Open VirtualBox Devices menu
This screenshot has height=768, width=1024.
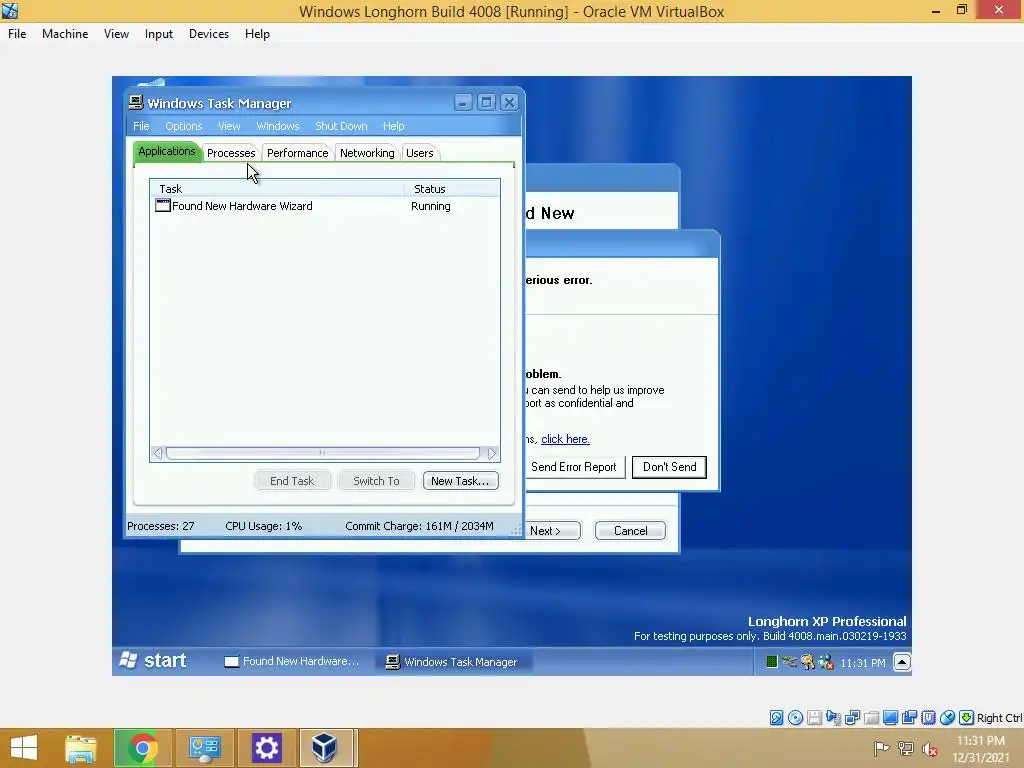tap(209, 34)
